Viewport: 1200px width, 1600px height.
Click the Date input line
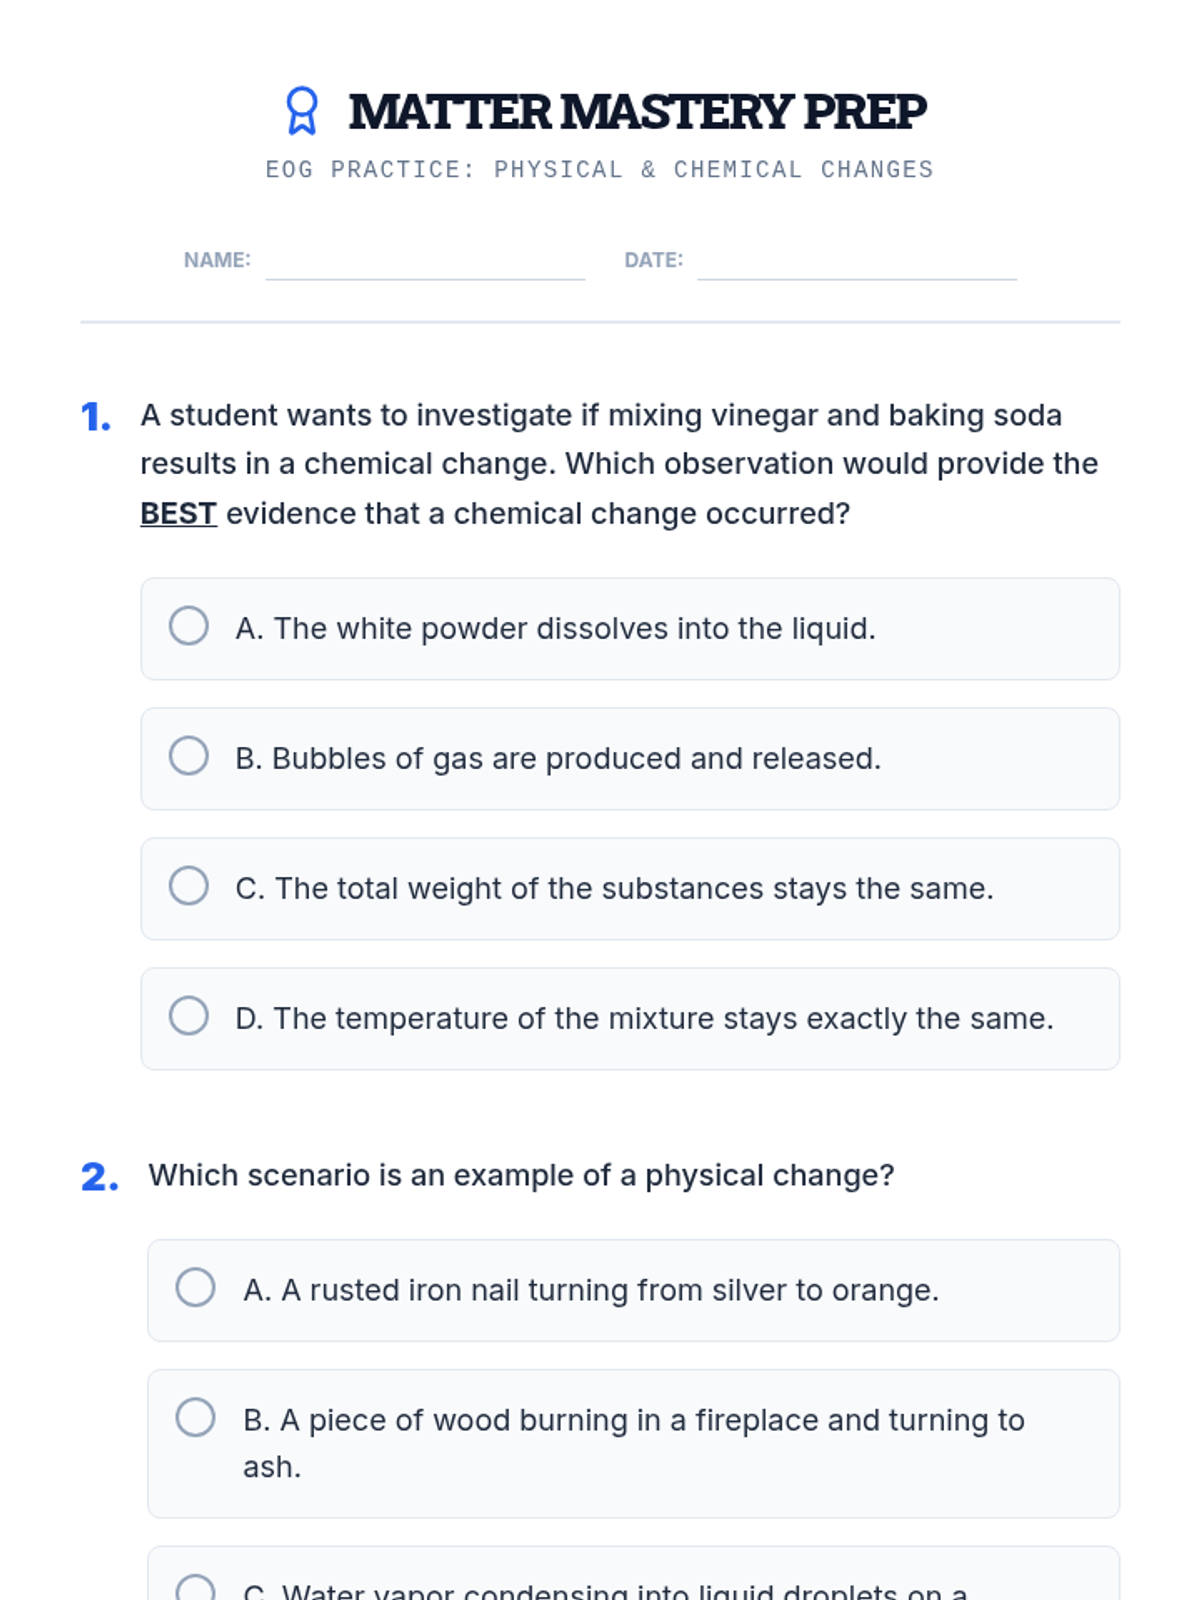pos(857,262)
